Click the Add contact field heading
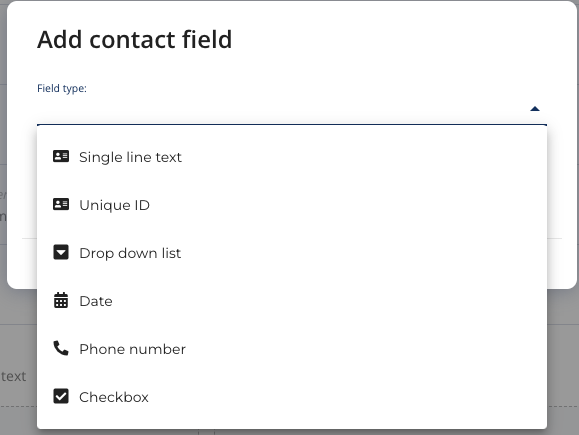579x435 pixels. [134, 40]
